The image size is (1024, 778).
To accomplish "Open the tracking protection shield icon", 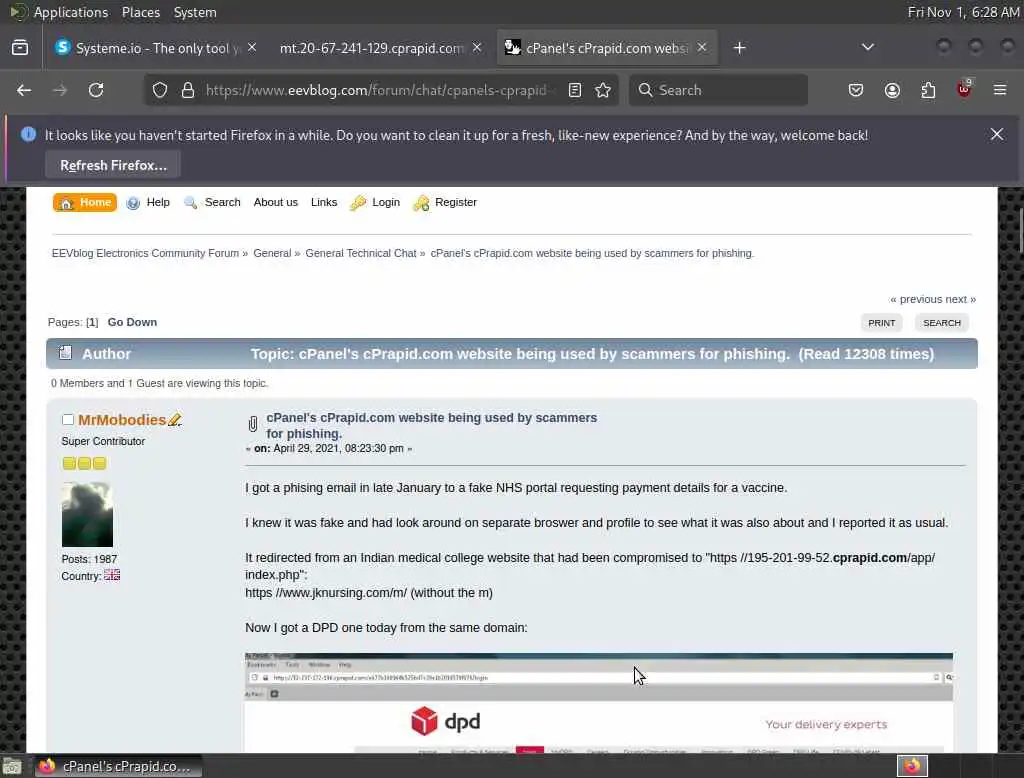I will tap(160, 90).
